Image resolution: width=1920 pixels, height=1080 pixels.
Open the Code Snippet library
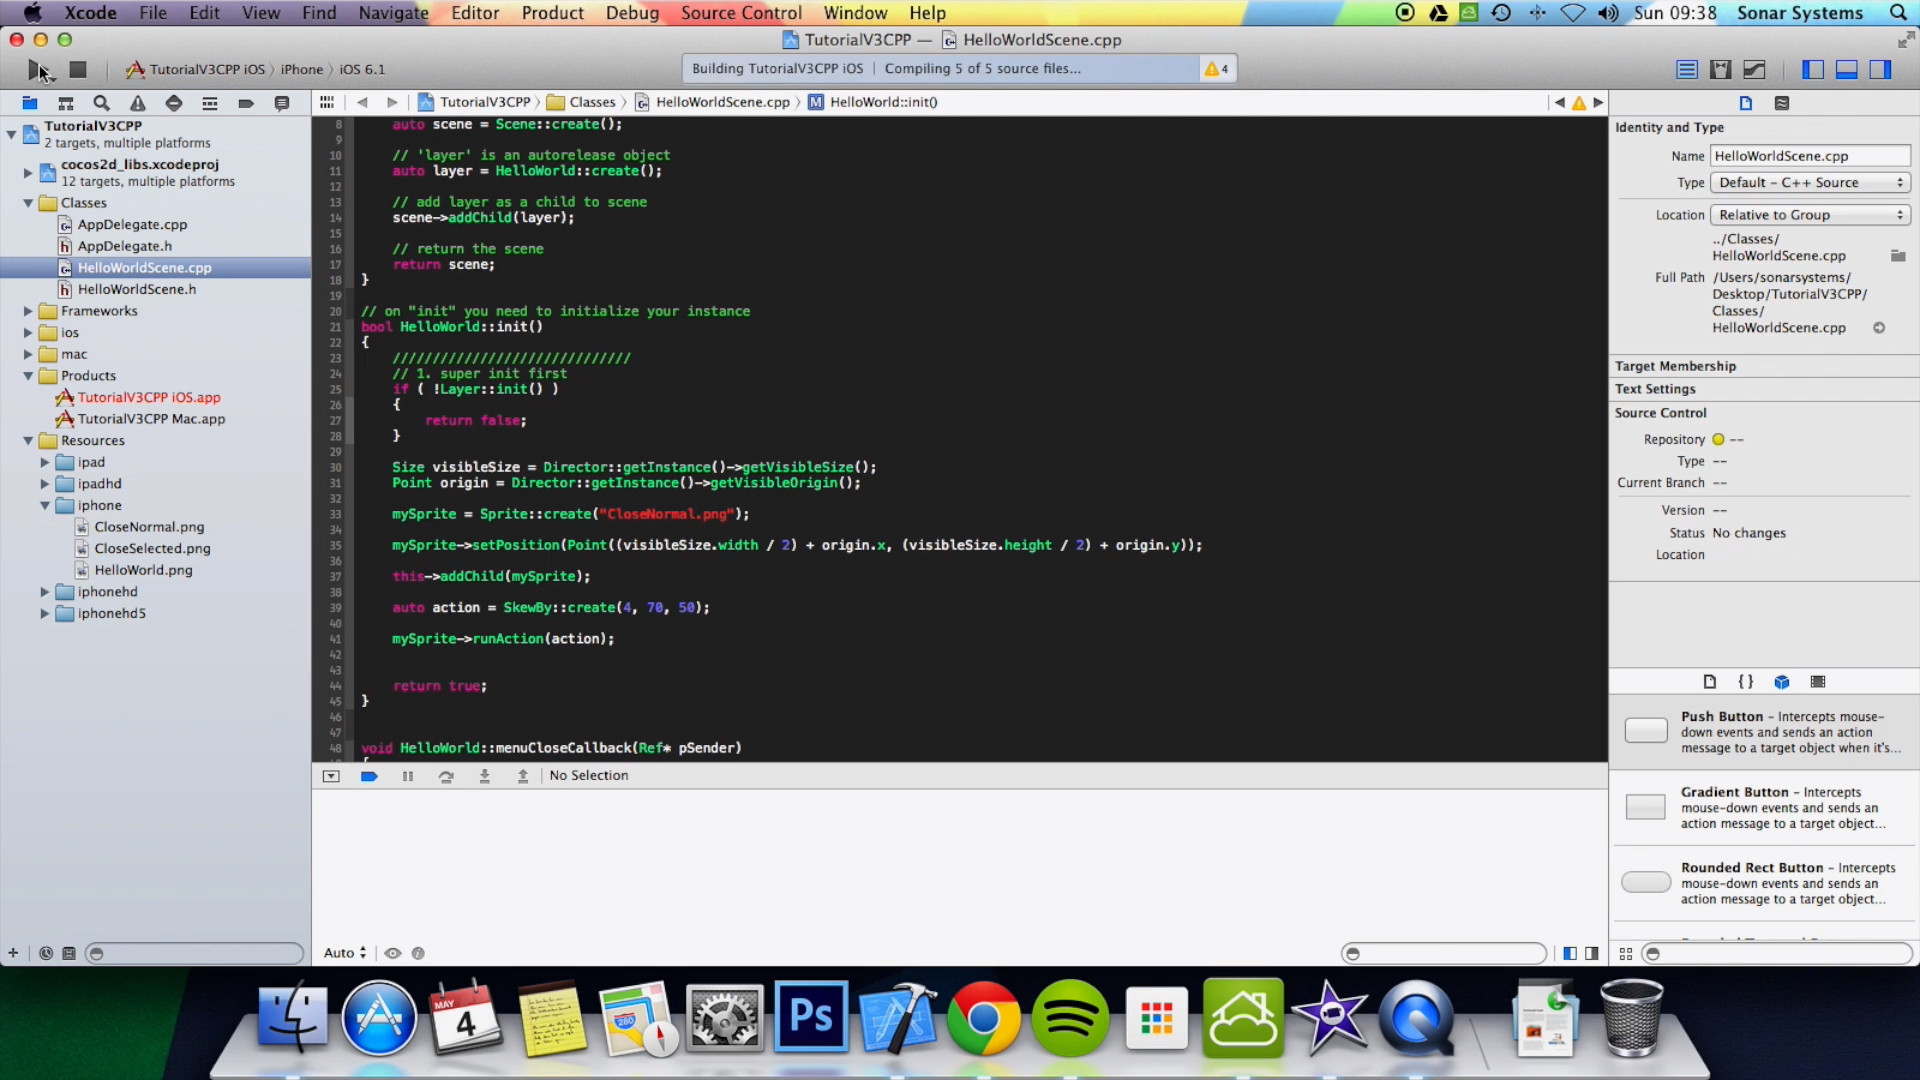(x=1746, y=681)
